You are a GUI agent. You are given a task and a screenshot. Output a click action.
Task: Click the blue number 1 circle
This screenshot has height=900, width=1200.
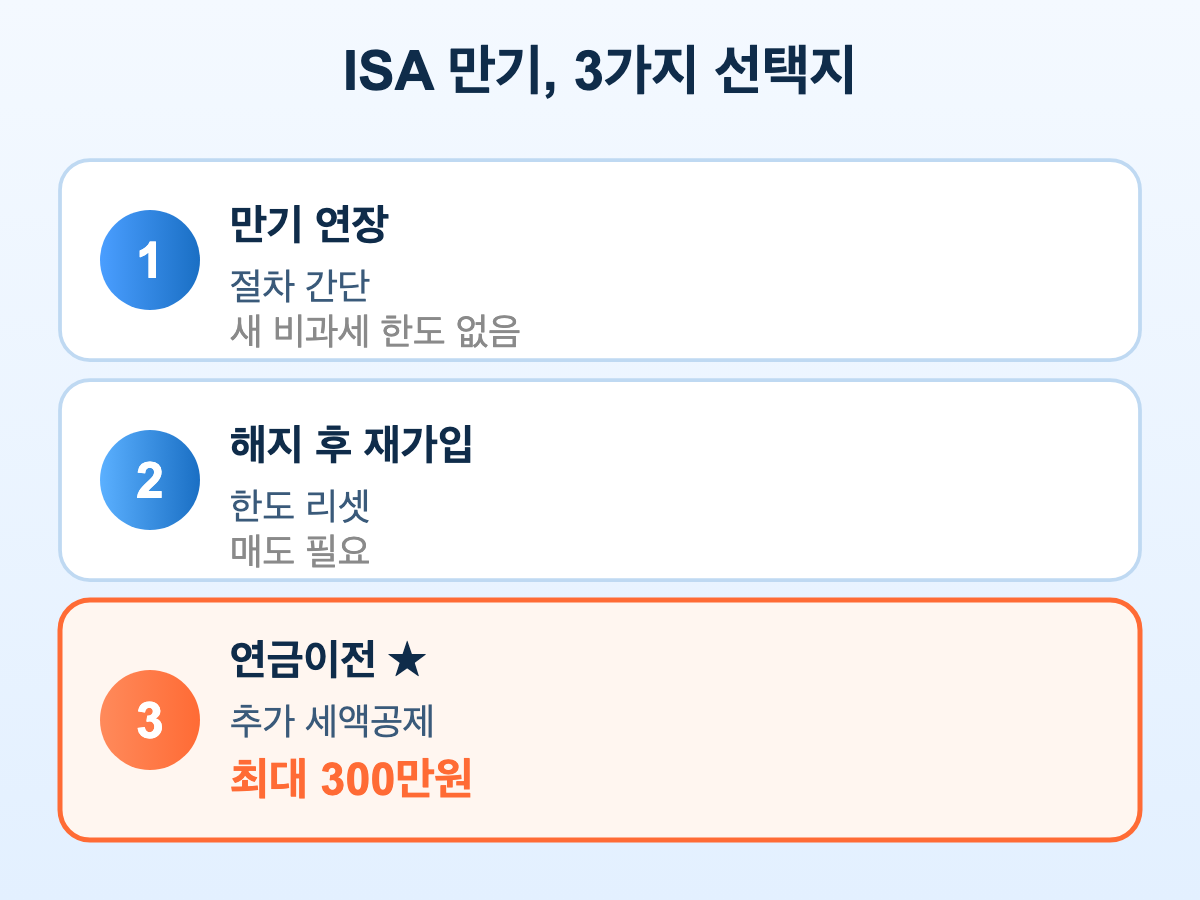tap(150, 260)
